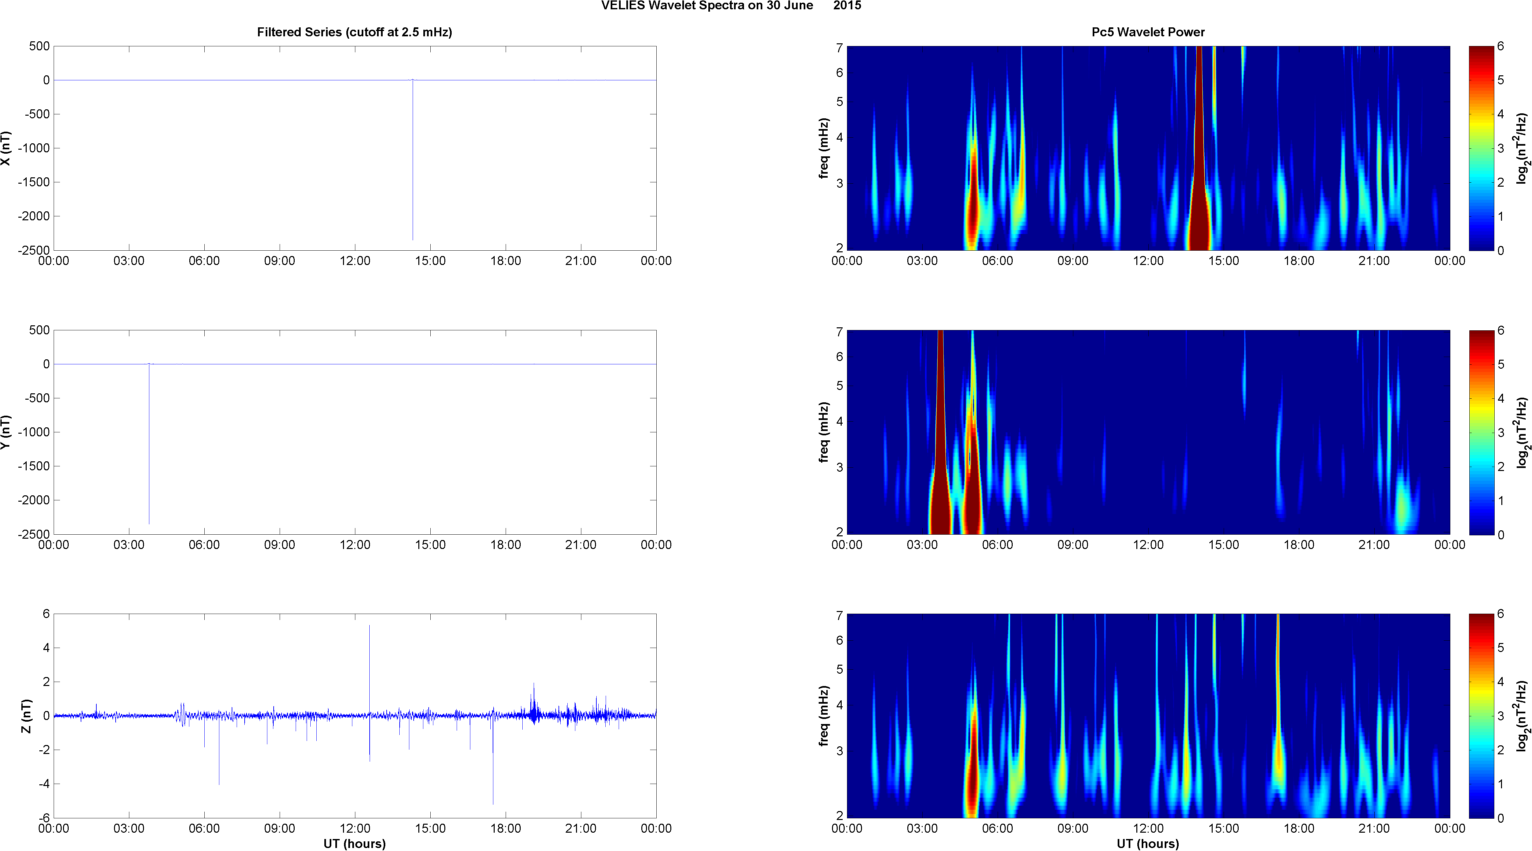Click the '500' tick on Y (nT) axis

point(40,330)
